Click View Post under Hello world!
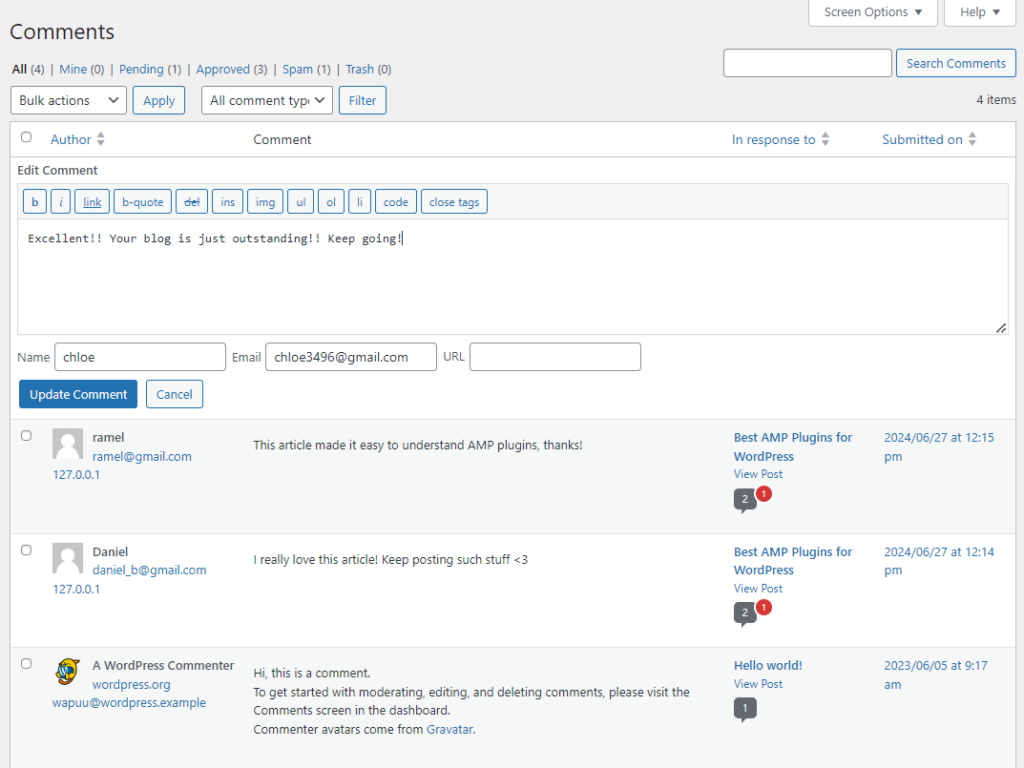1024x768 pixels. click(758, 684)
